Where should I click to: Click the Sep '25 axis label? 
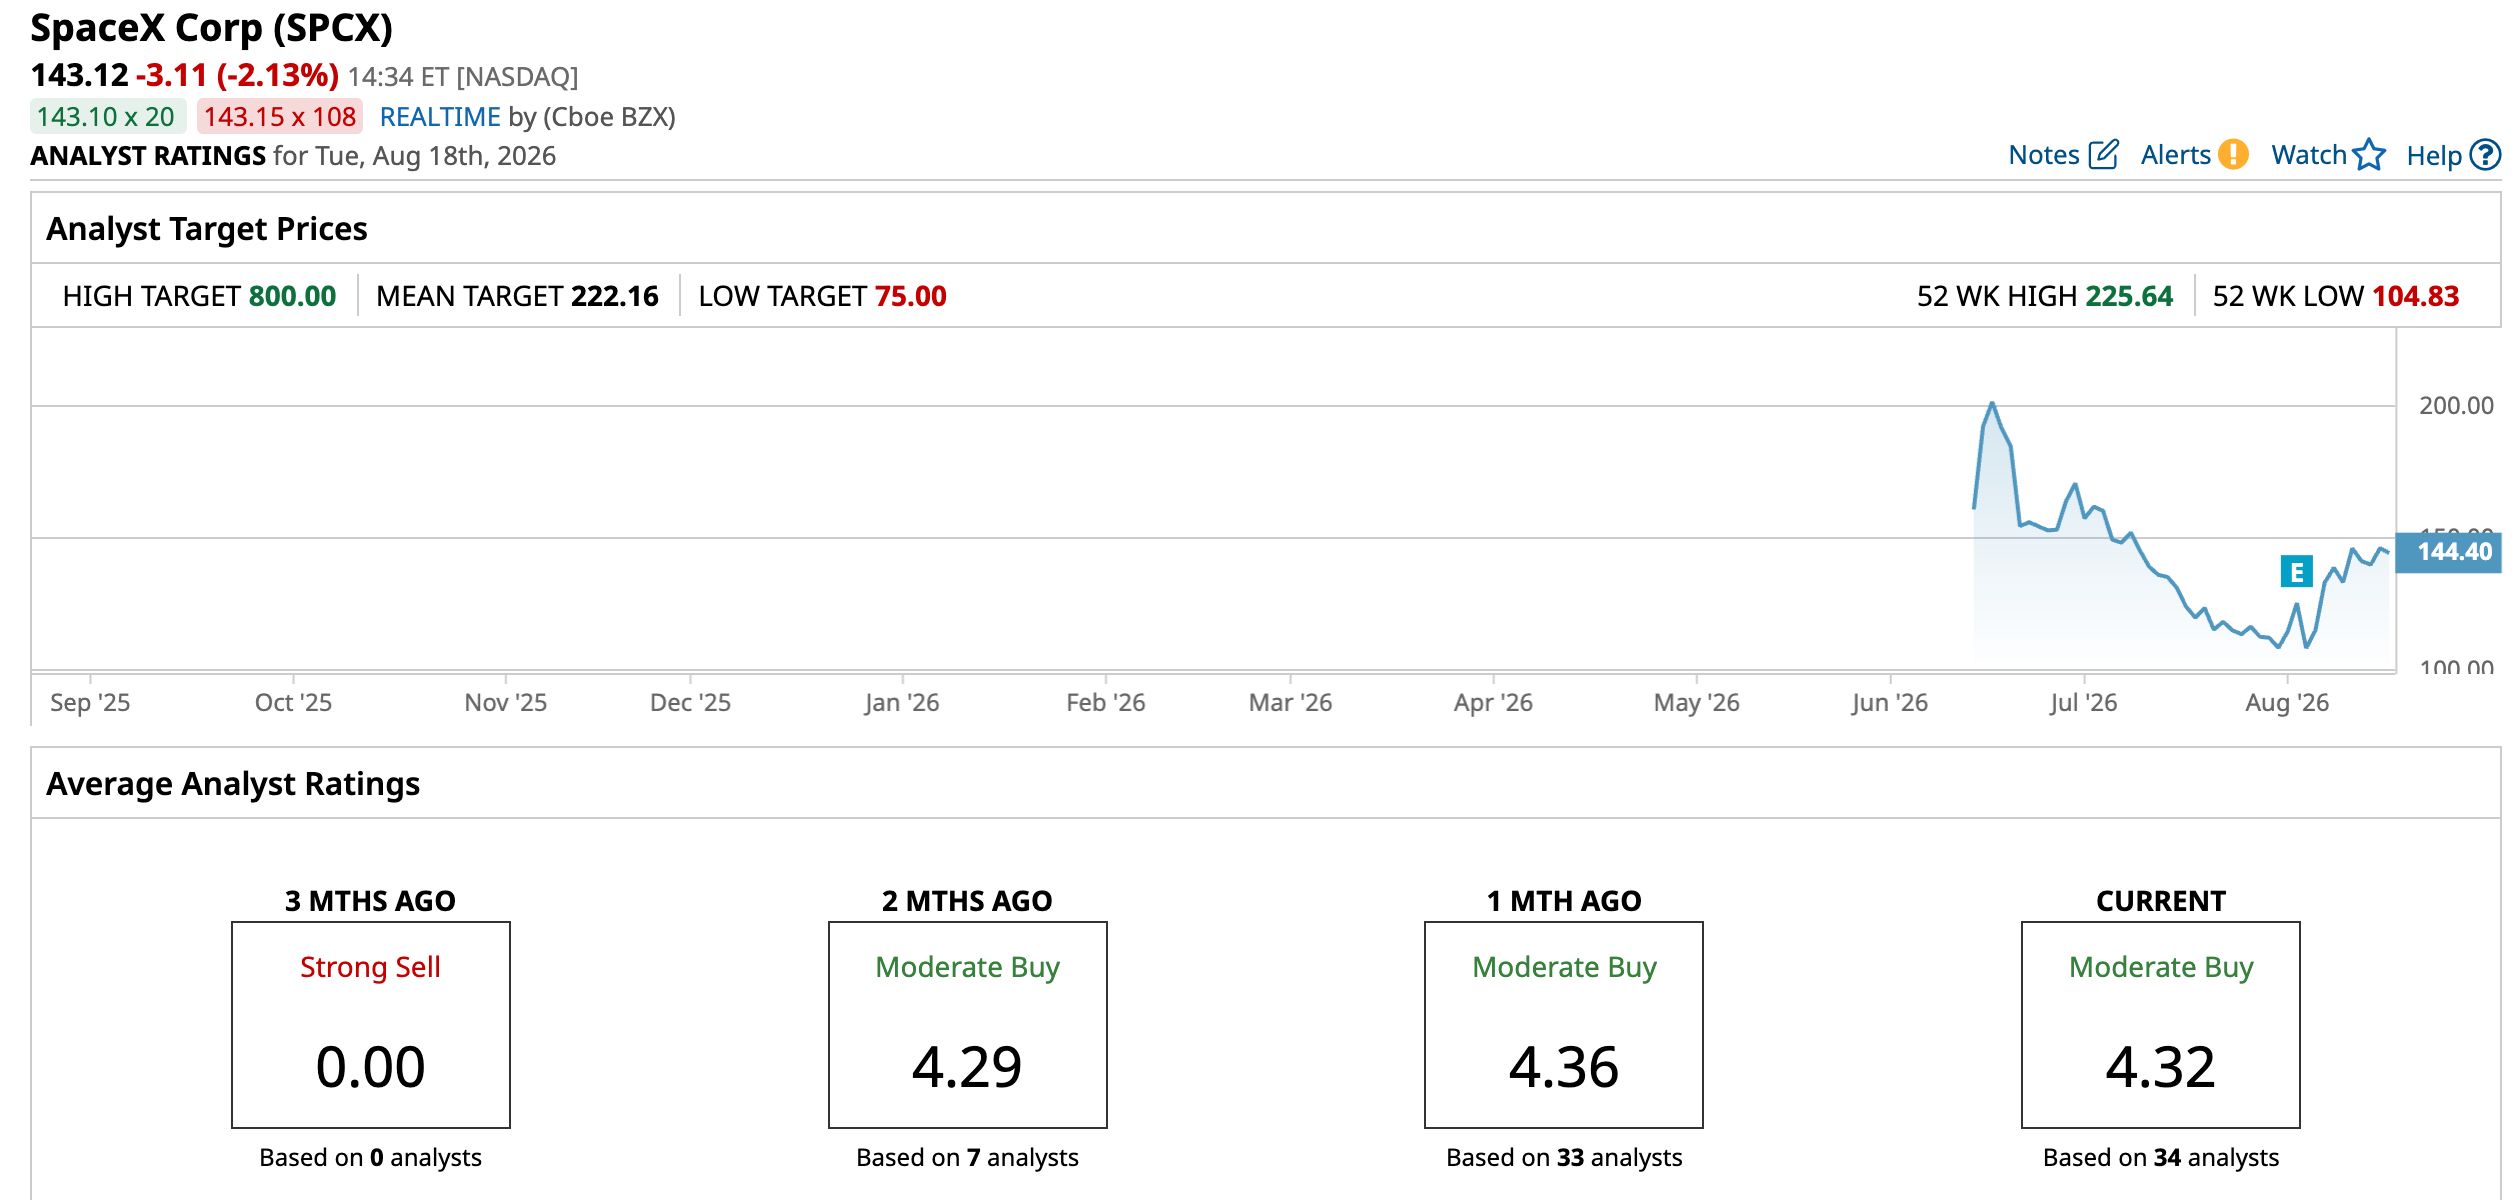[90, 703]
